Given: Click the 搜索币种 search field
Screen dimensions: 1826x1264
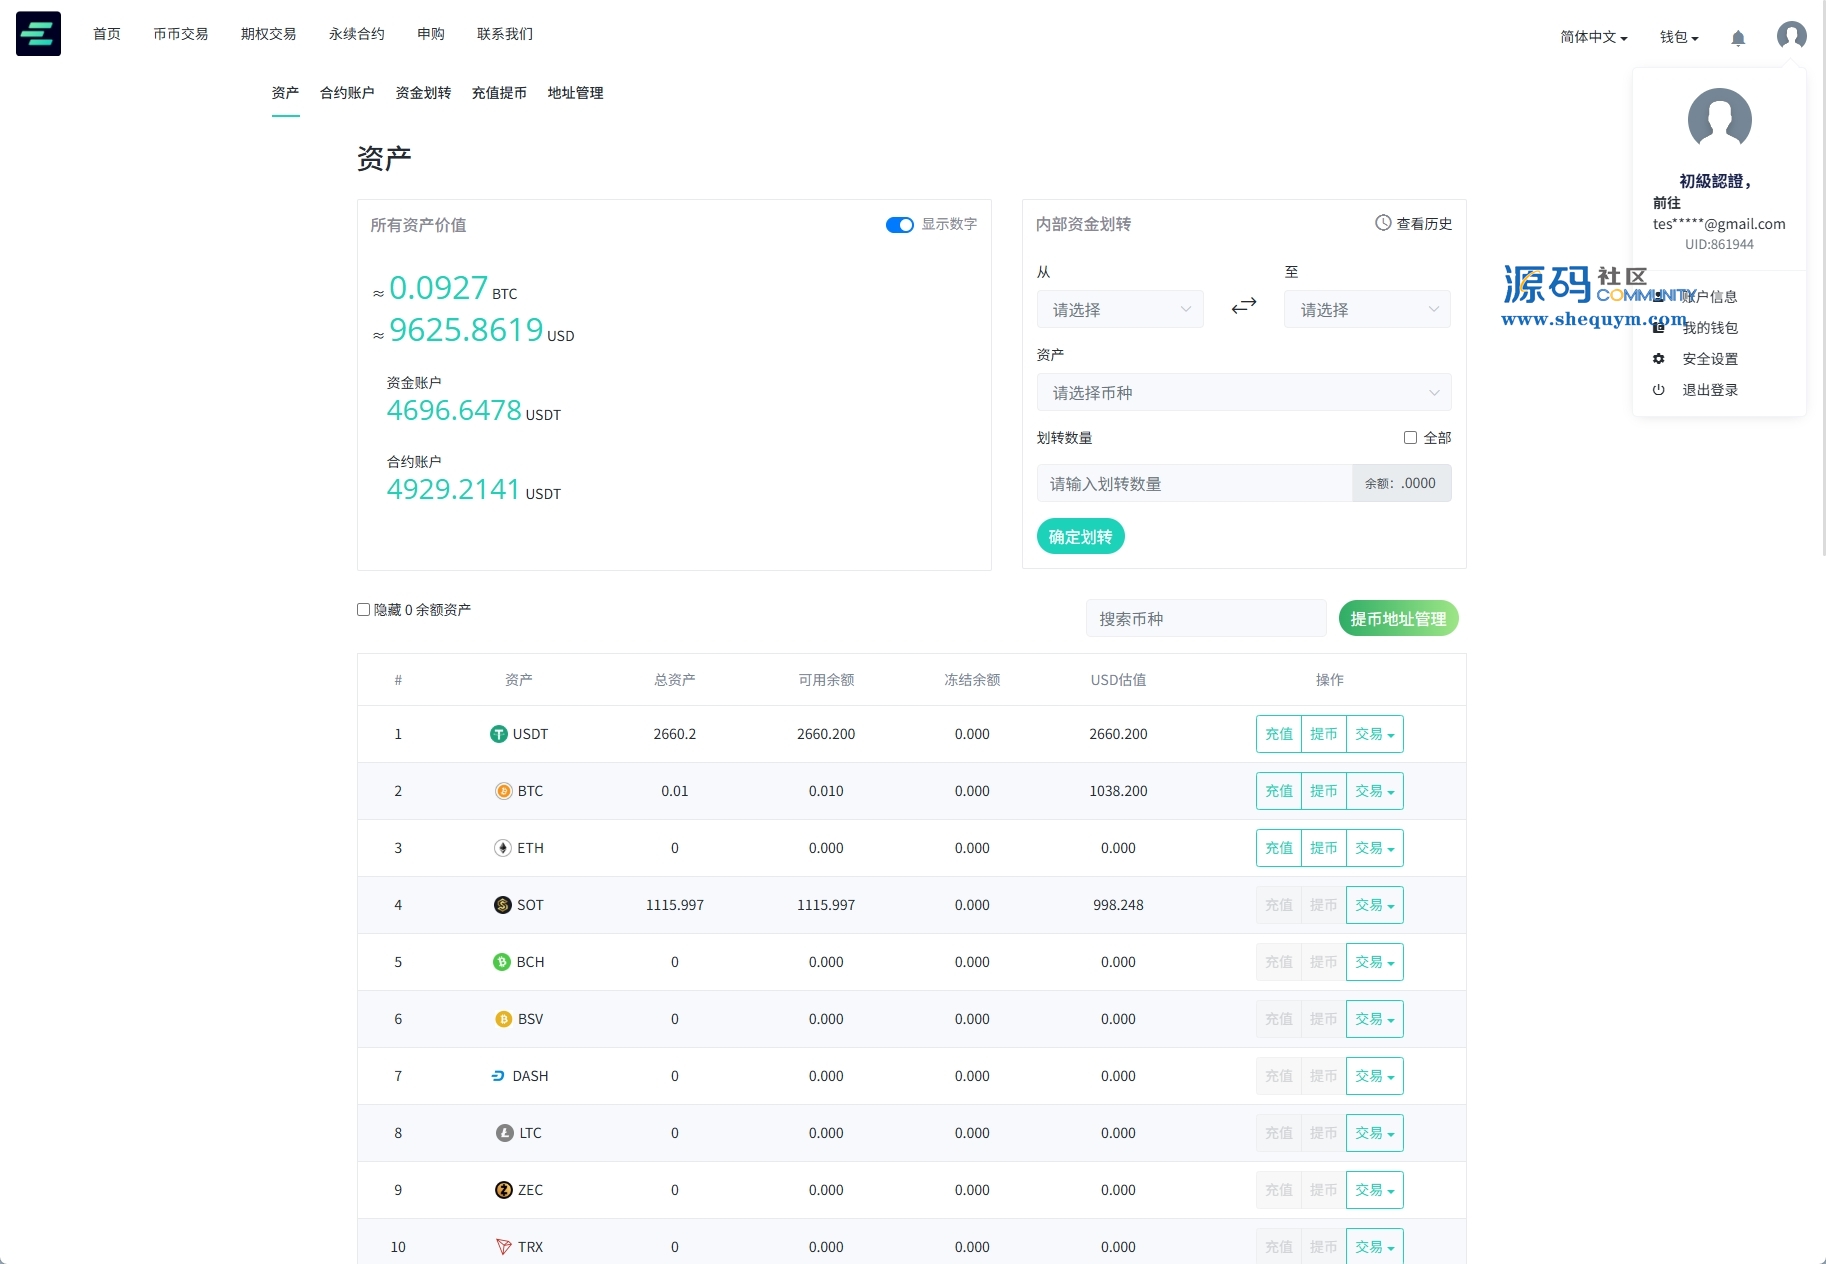Looking at the screenshot, I should point(1205,619).
